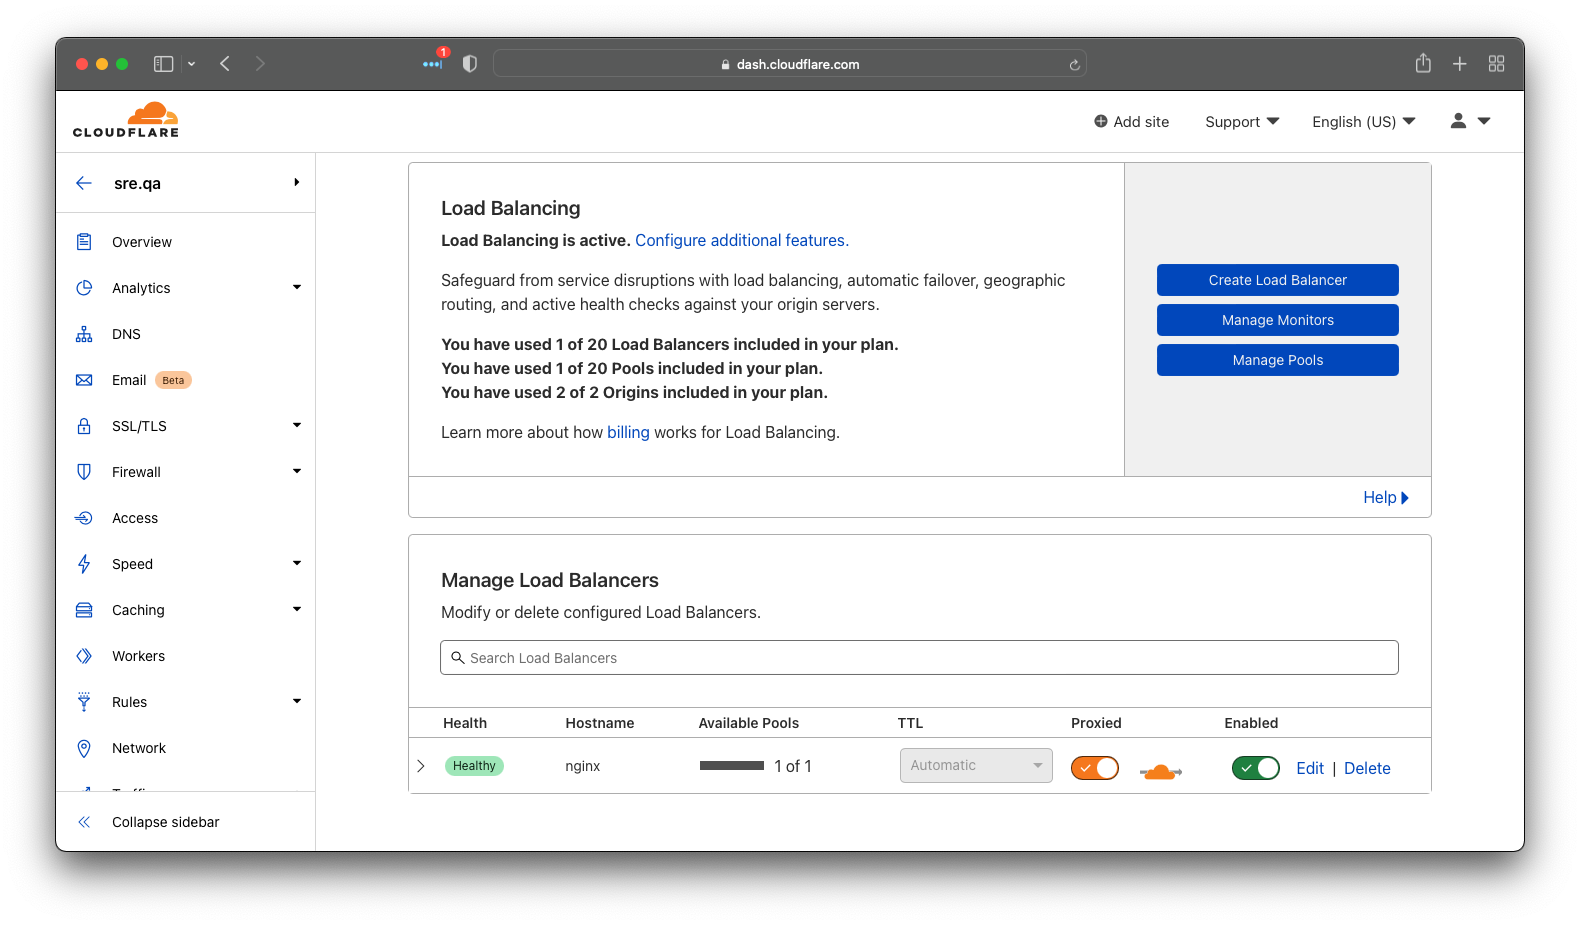This screenshot has width=1580, height=925.
Task: Click the Manage Monitors button
Action: [1278, 320]
